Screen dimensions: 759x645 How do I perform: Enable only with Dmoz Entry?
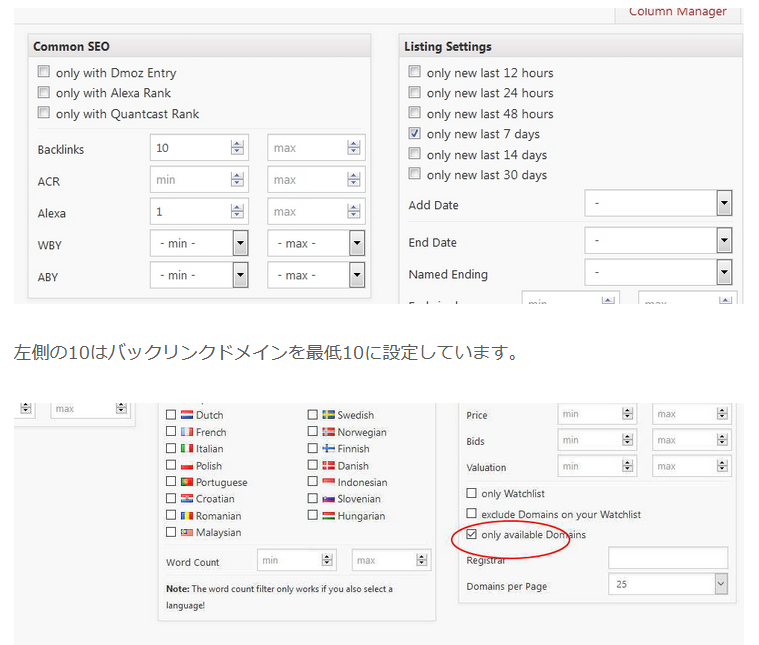(x=43, y=72)
